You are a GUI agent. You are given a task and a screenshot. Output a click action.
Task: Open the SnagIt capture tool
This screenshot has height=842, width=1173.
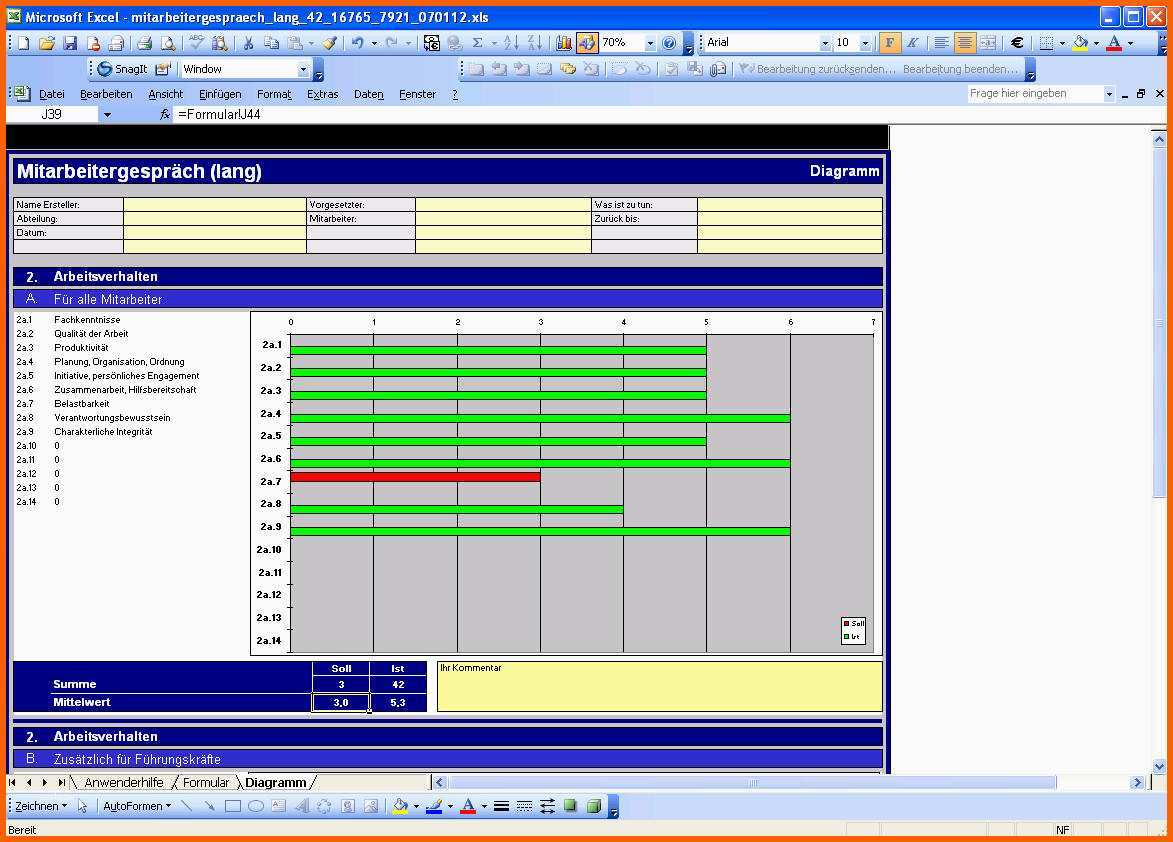pos(122,70)
